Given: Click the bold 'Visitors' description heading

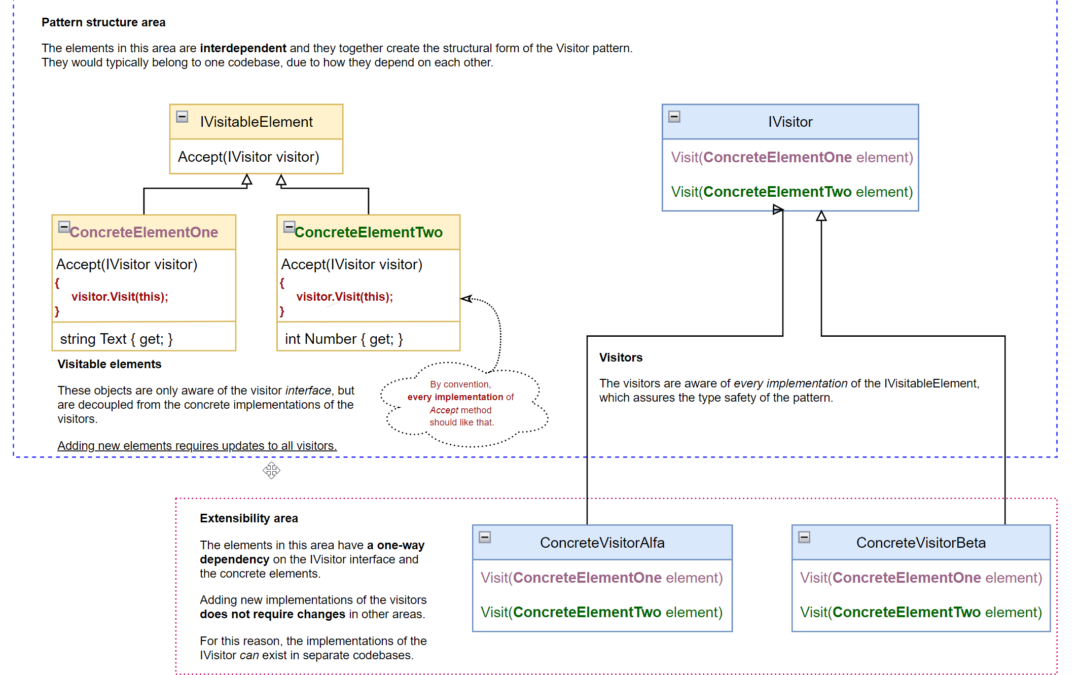Looking at the screenshot, I should click(x=621, y=357).
